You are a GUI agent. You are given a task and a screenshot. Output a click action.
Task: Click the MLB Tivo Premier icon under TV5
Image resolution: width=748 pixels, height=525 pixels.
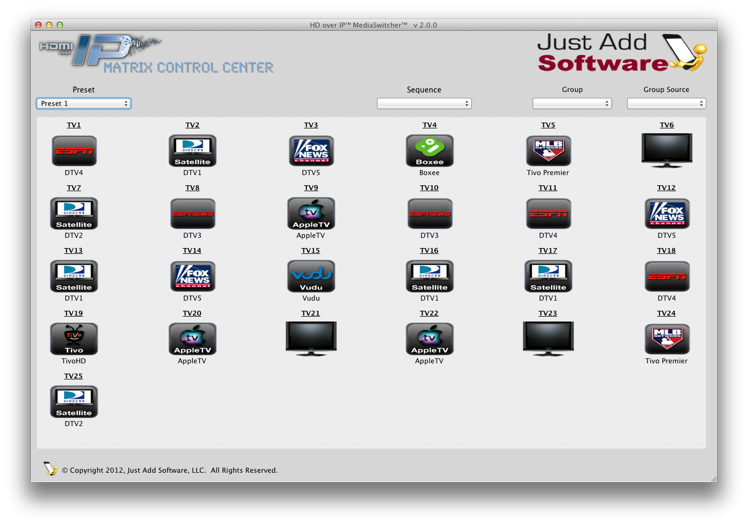coord(548,151)
